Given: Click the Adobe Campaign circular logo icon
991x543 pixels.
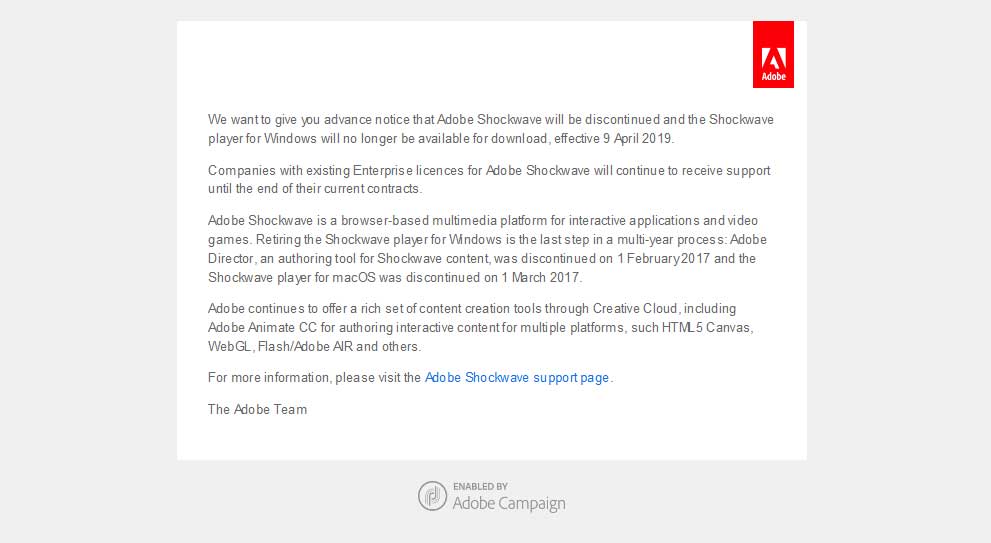Looking at the screenshot, I should click(x=432, y=495).
